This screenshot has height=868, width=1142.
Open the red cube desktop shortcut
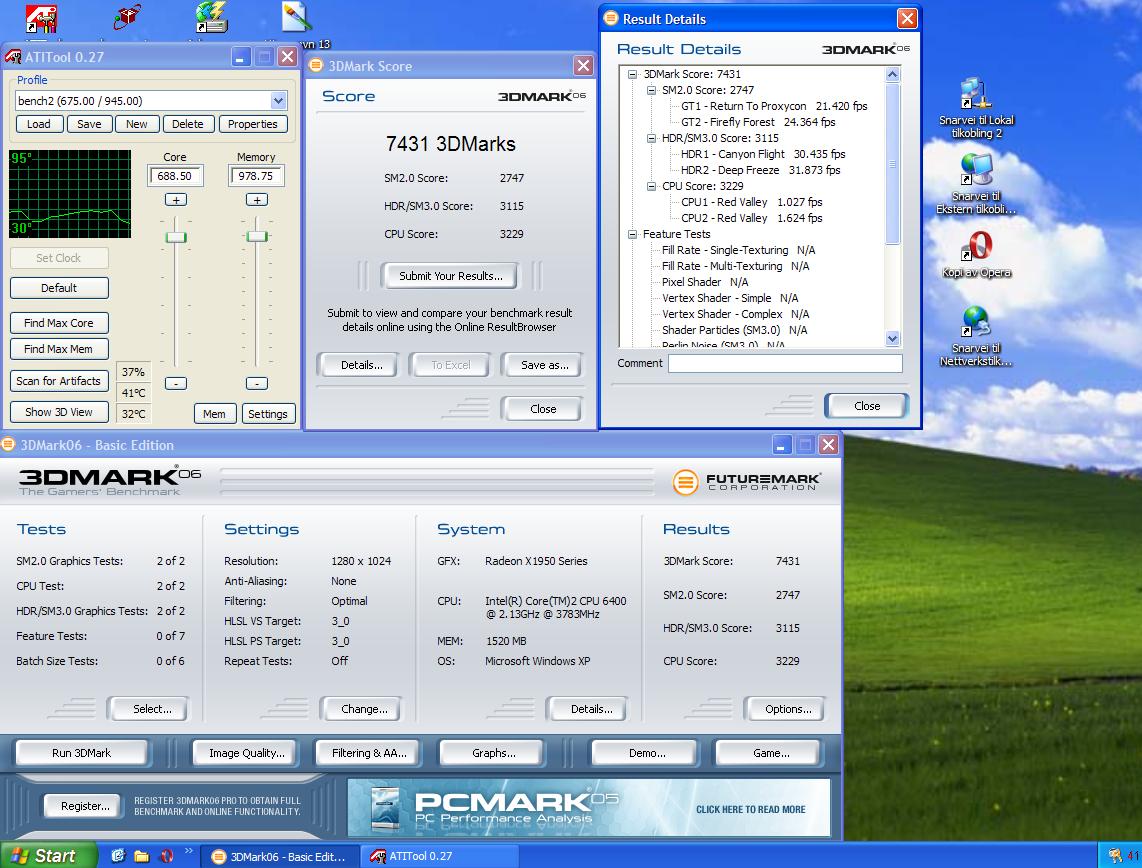128,16
